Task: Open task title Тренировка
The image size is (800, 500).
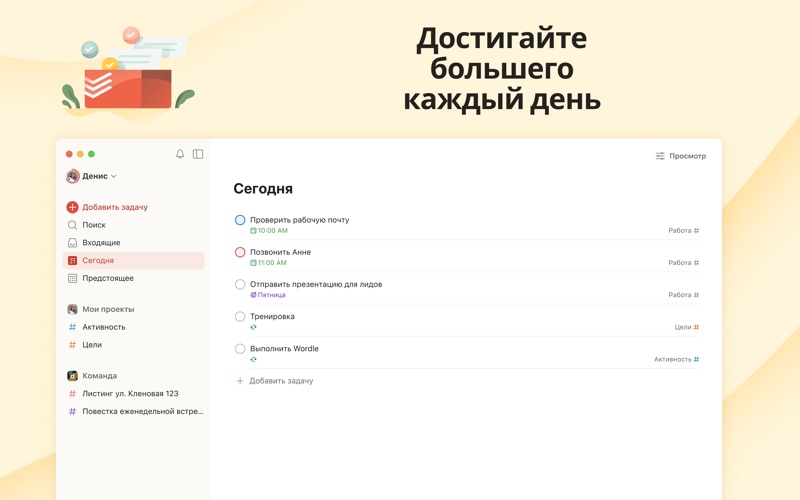Action: click(x=272, y=316)
